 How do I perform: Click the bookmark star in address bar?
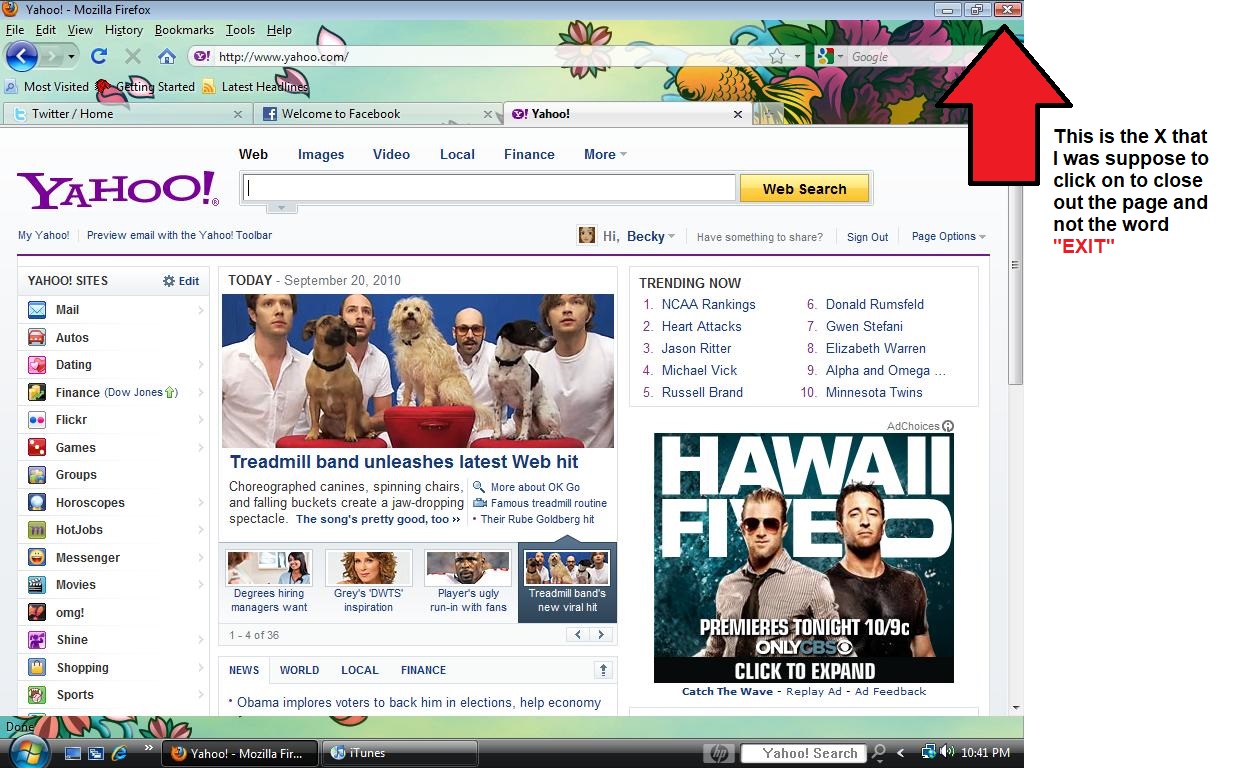click(x=777, y=56)
